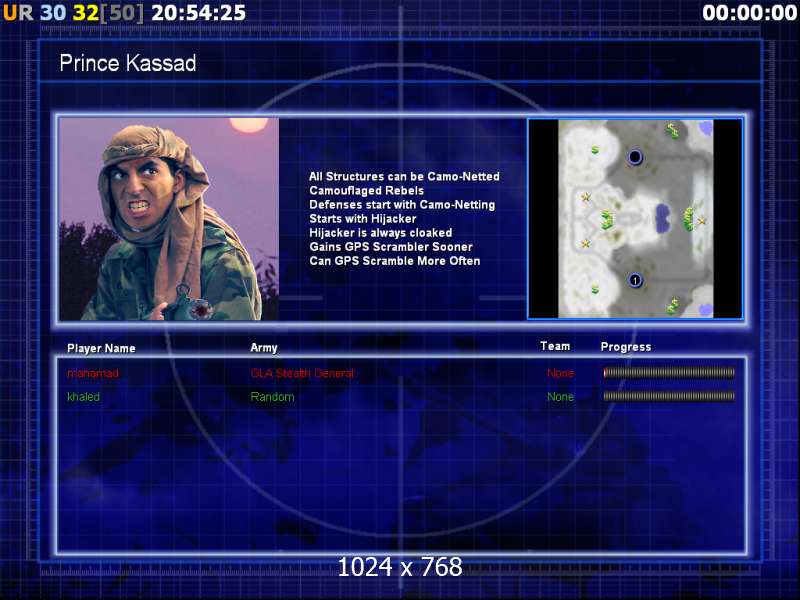Click 'Camouflaged Rebels' line
This screenshot has width=800, height=600.
pos(366,191)
